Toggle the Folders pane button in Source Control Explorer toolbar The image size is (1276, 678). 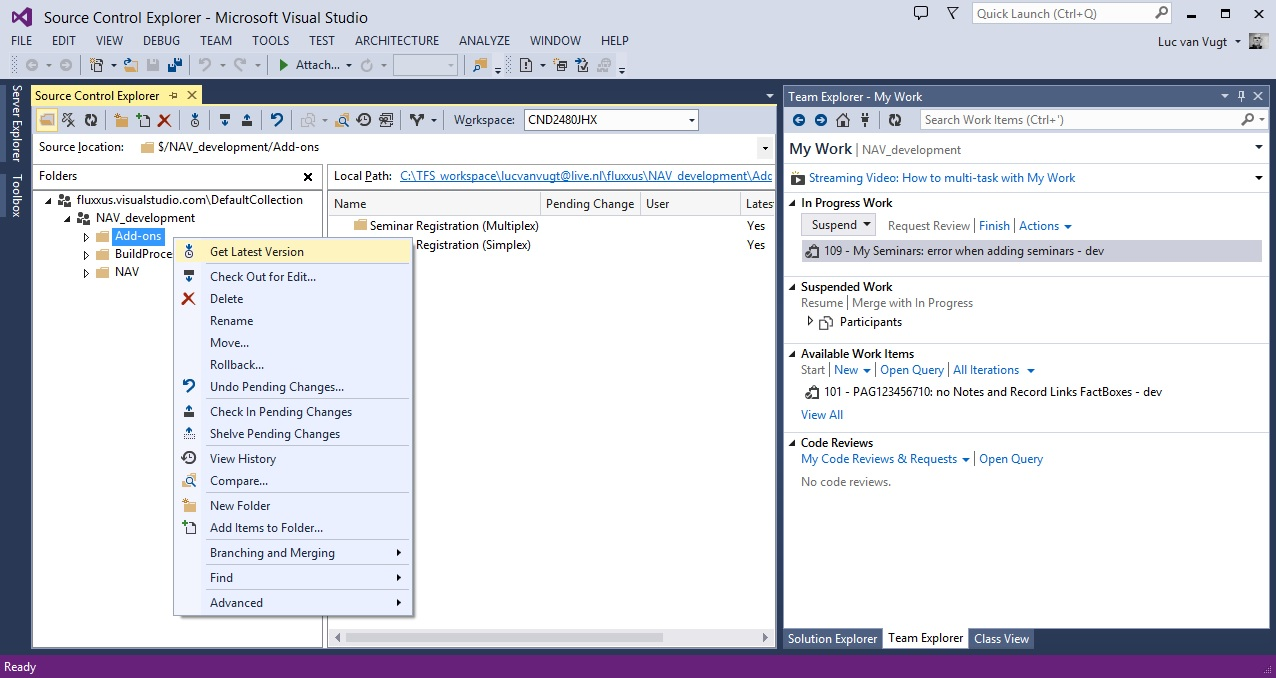click(x=48, y=120)
